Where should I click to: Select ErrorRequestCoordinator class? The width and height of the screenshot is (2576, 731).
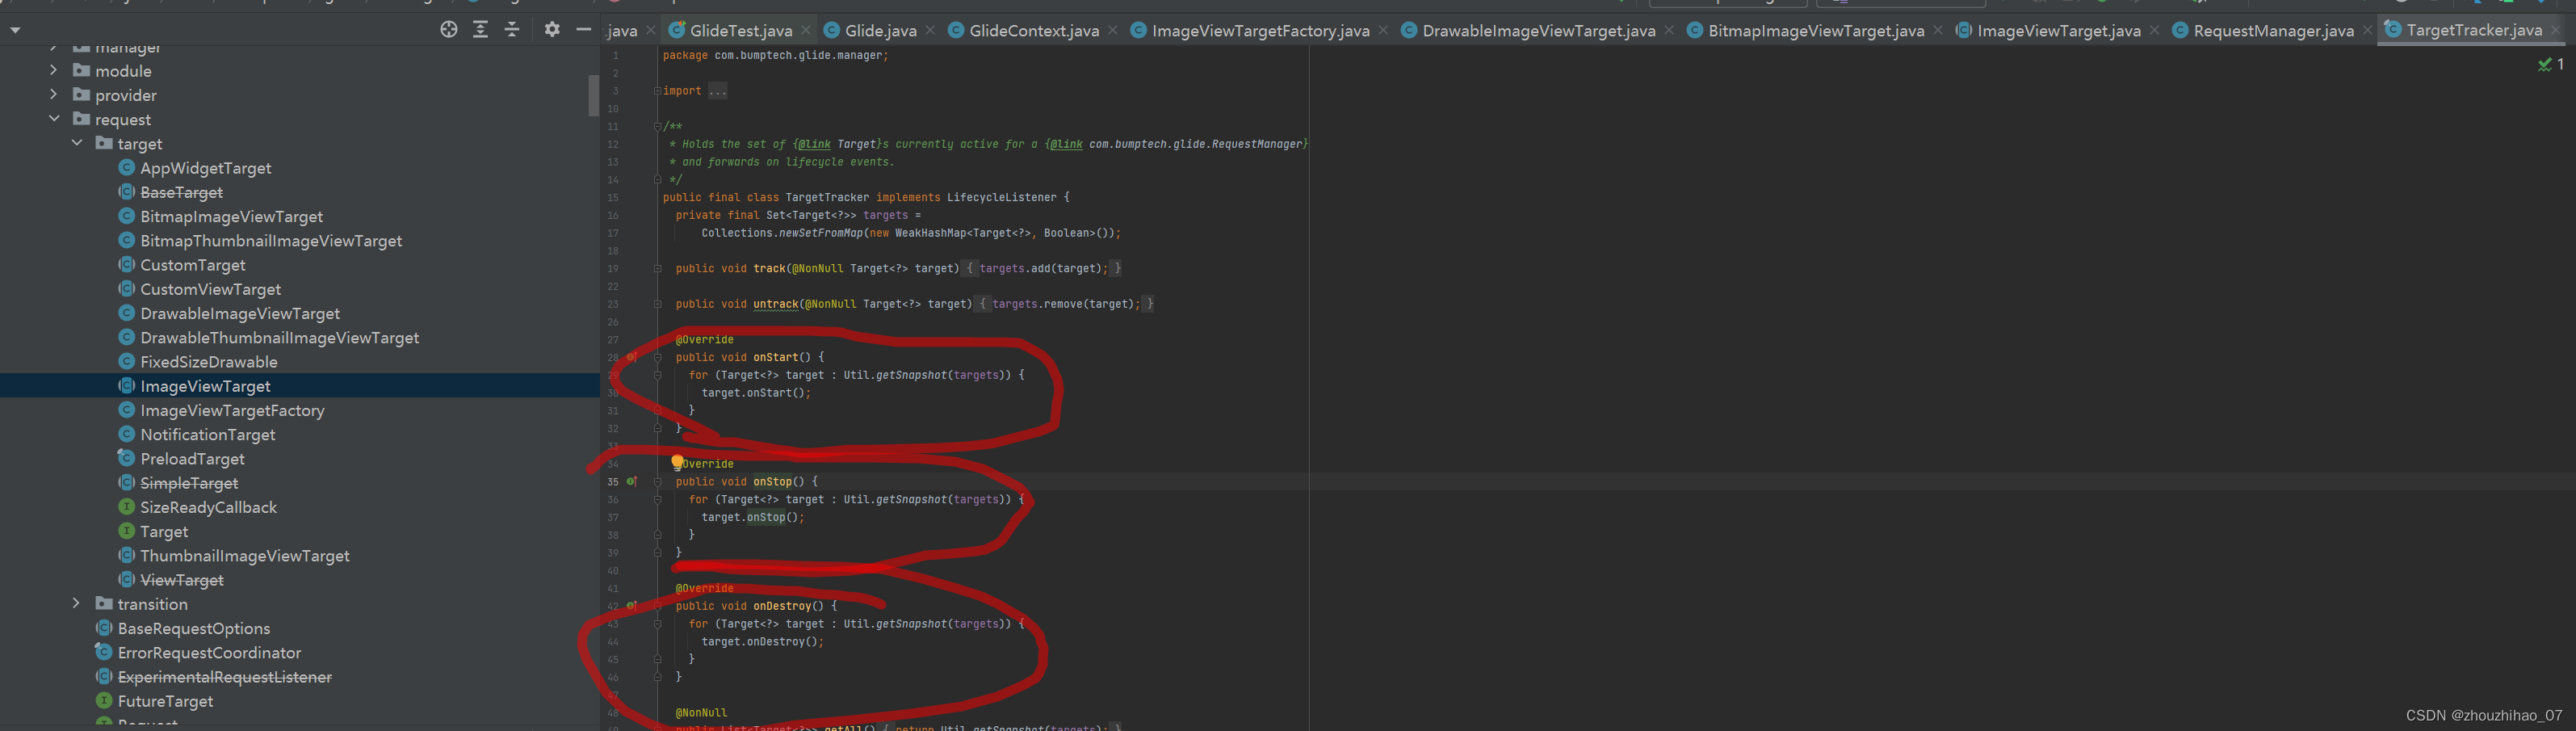pyautogui.click(x=209, y=652)
